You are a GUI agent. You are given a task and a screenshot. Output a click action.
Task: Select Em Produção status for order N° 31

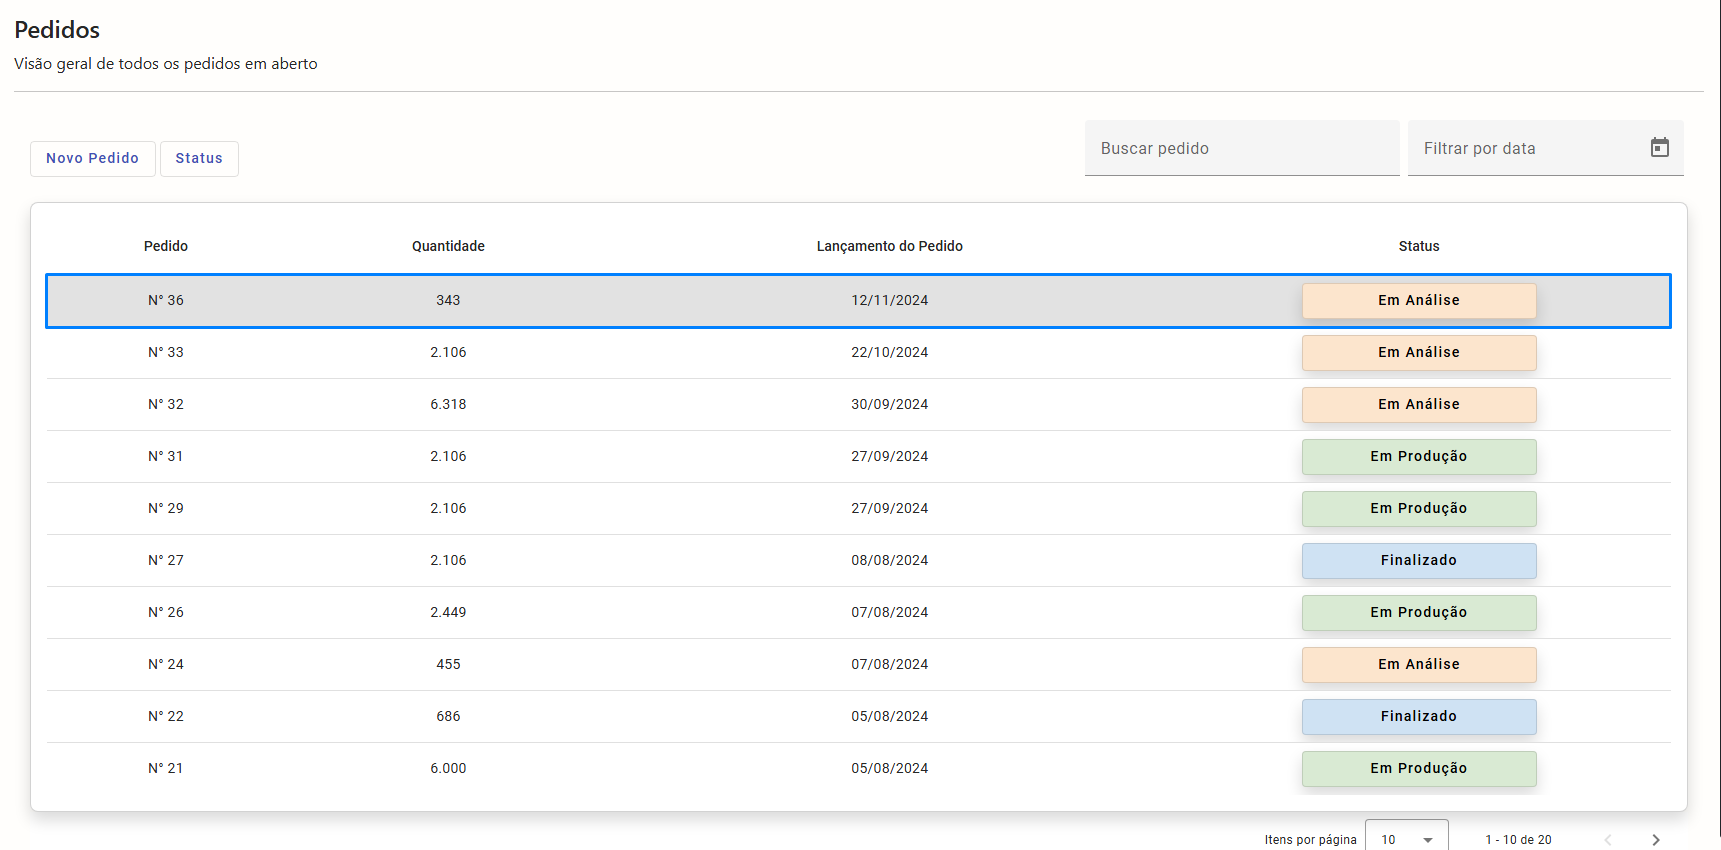[1418, 456]
